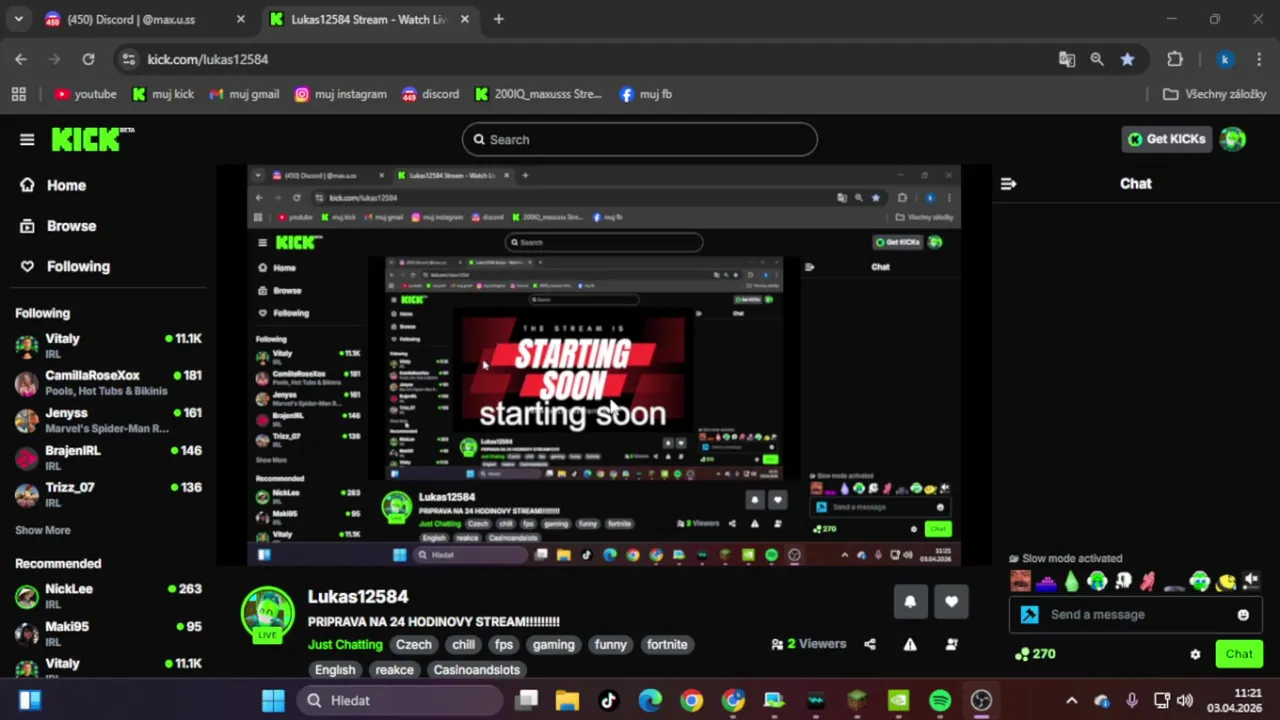Open Vitaly channel under Following
Viewport: 1280px width, 720px height.
pos(108,345)
